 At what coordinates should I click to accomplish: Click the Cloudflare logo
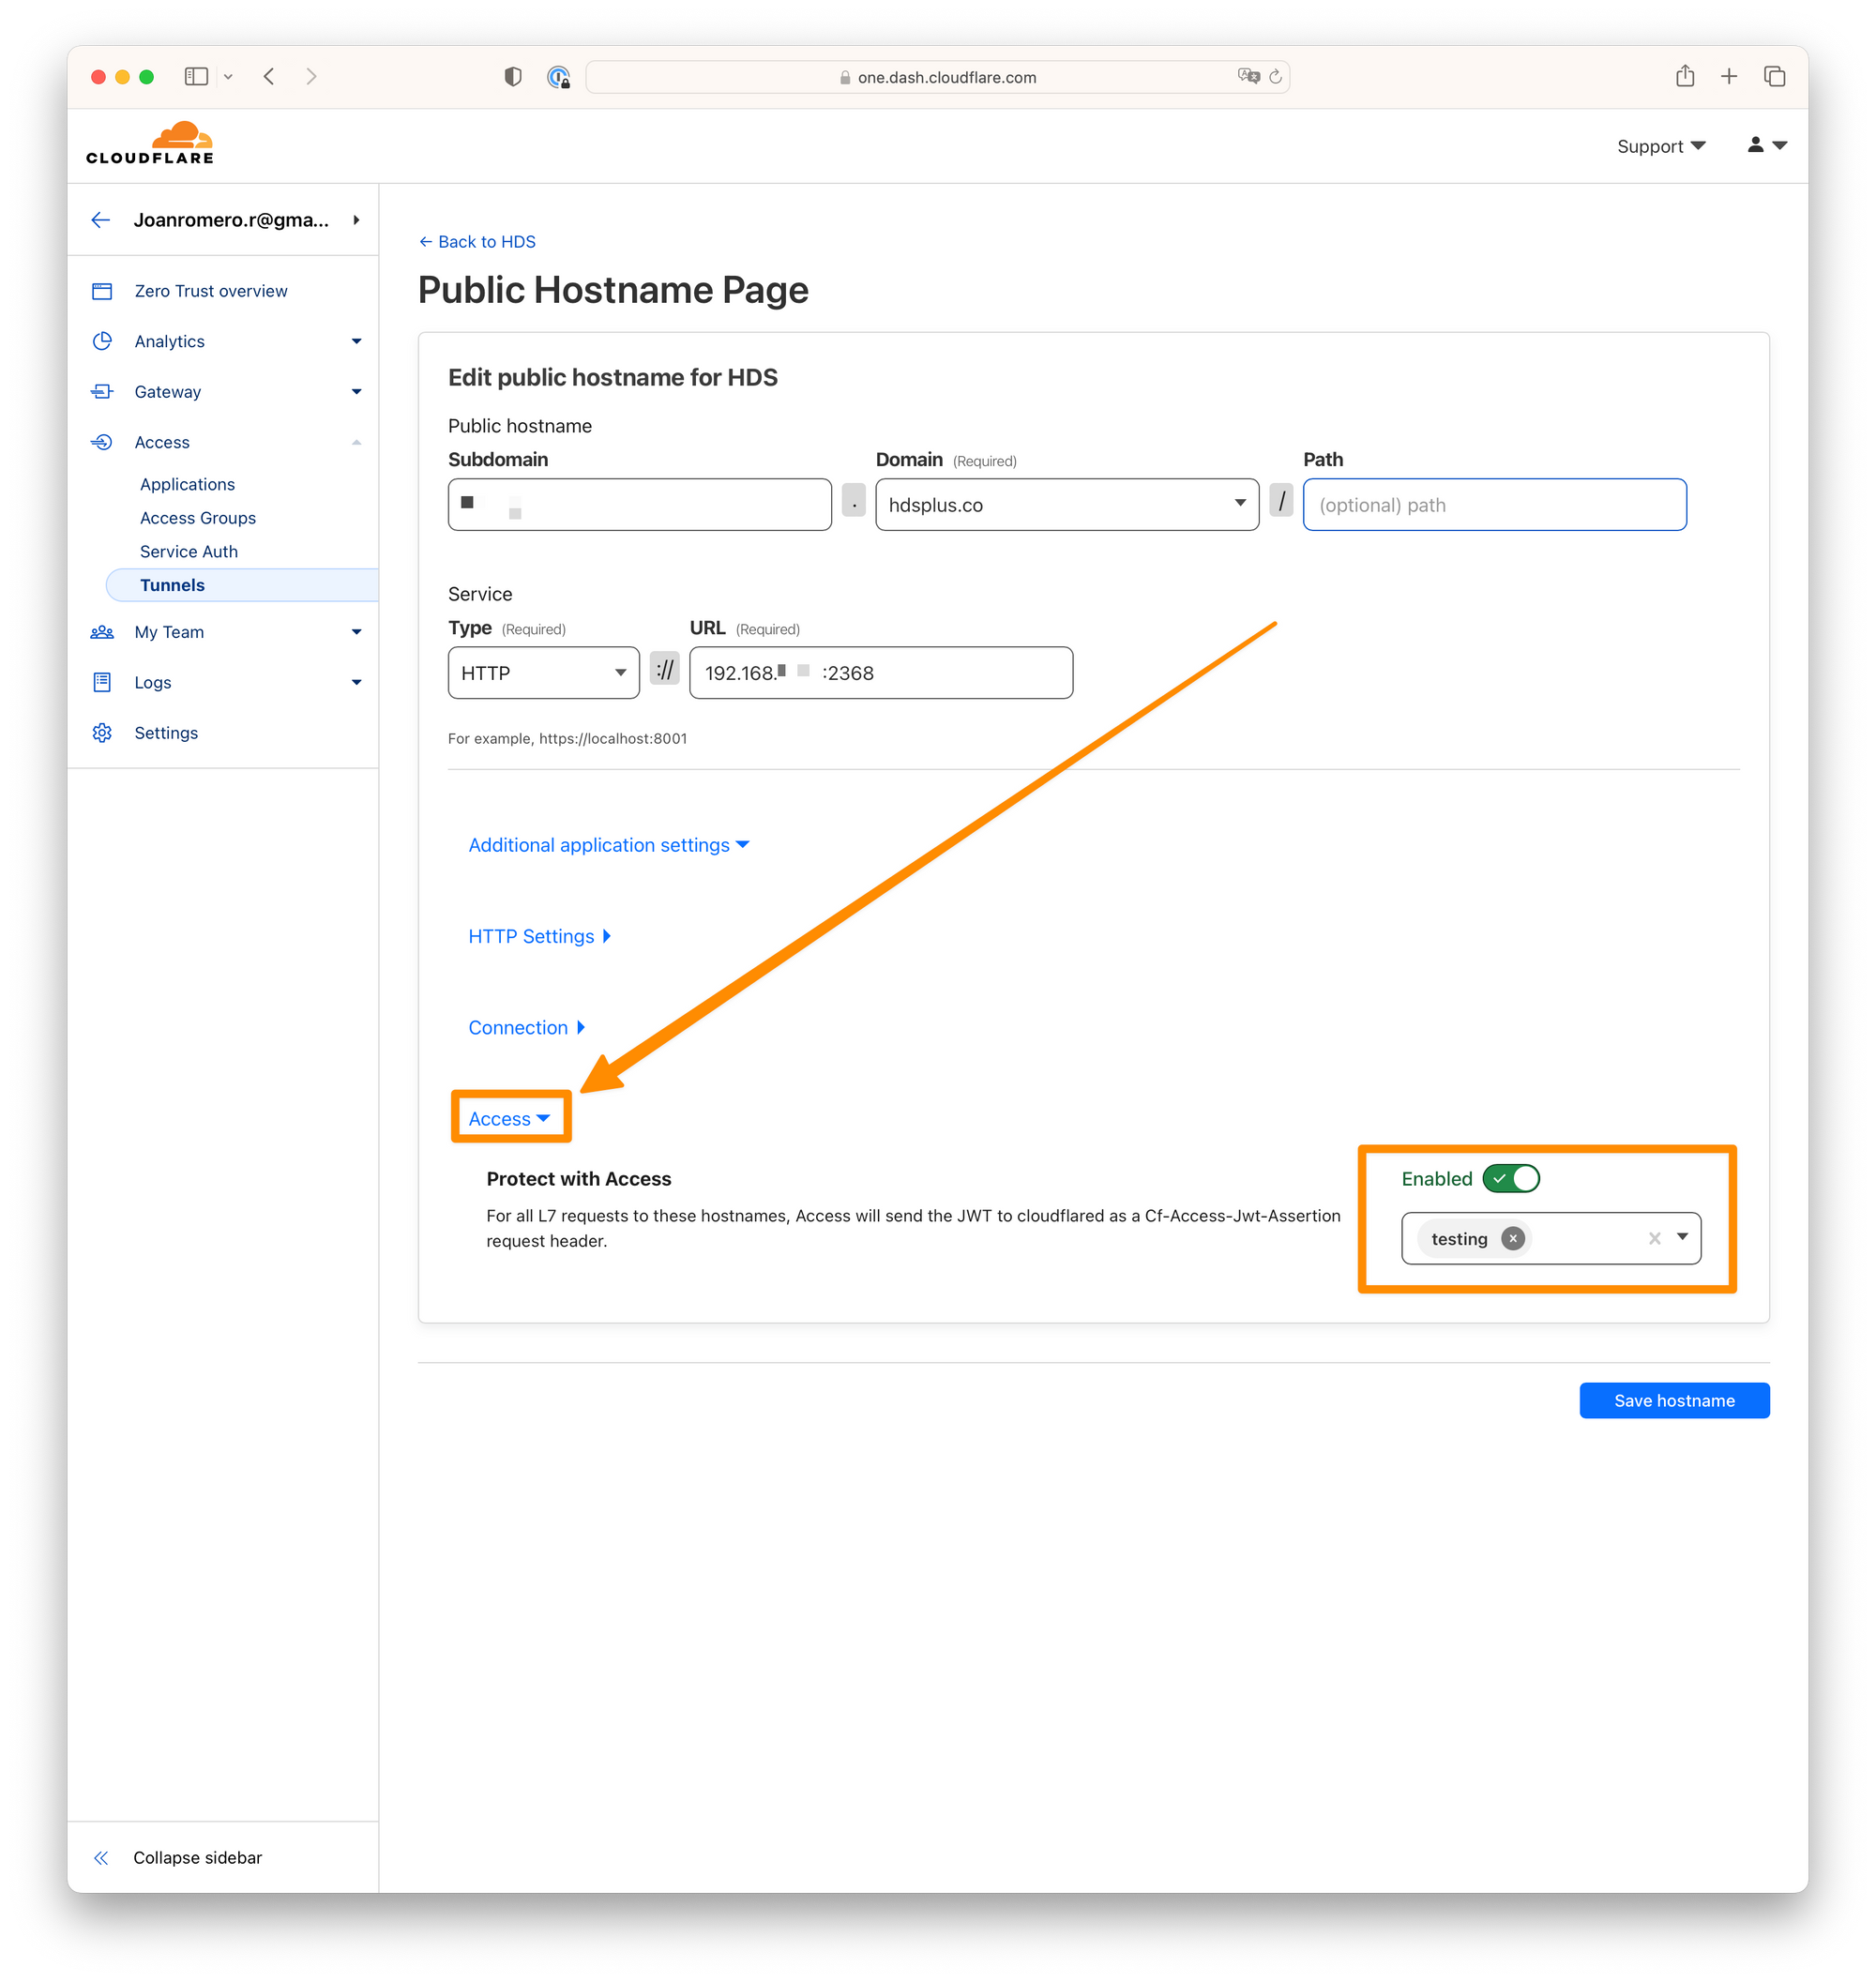click(150, 144)
